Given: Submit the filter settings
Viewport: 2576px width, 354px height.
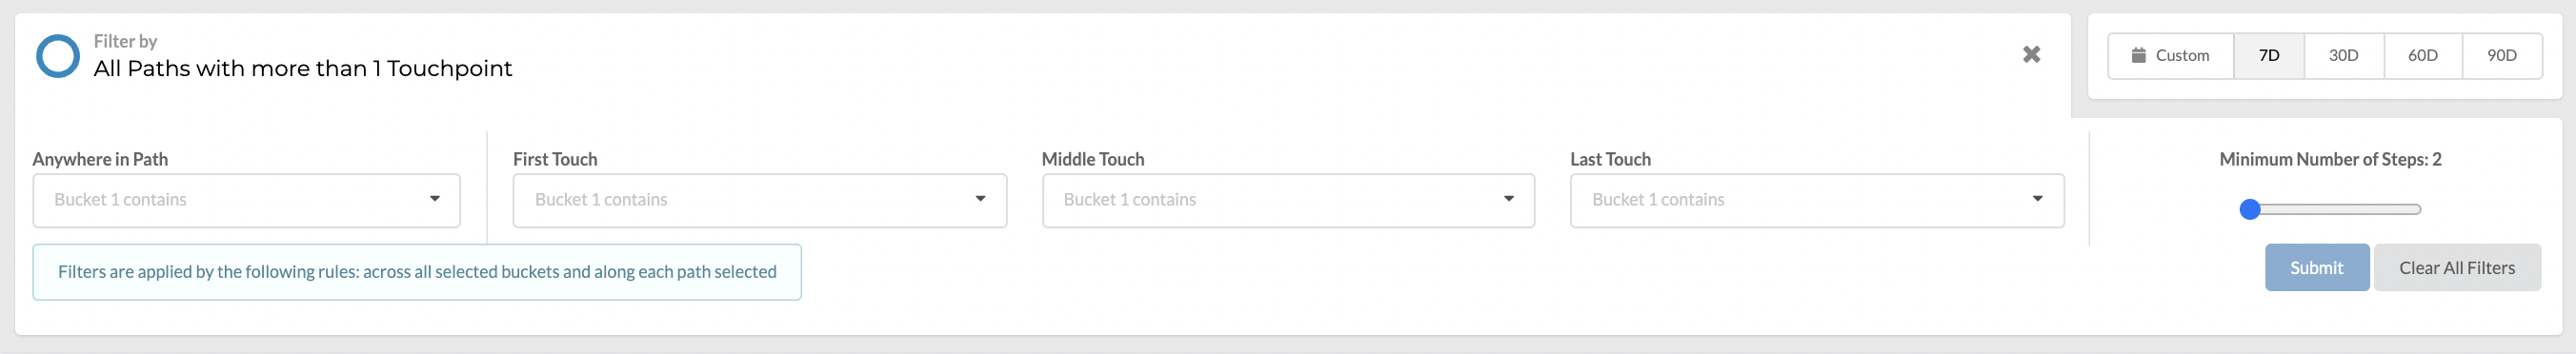Looking at the screenshot, I should [x=2316, y=268].
